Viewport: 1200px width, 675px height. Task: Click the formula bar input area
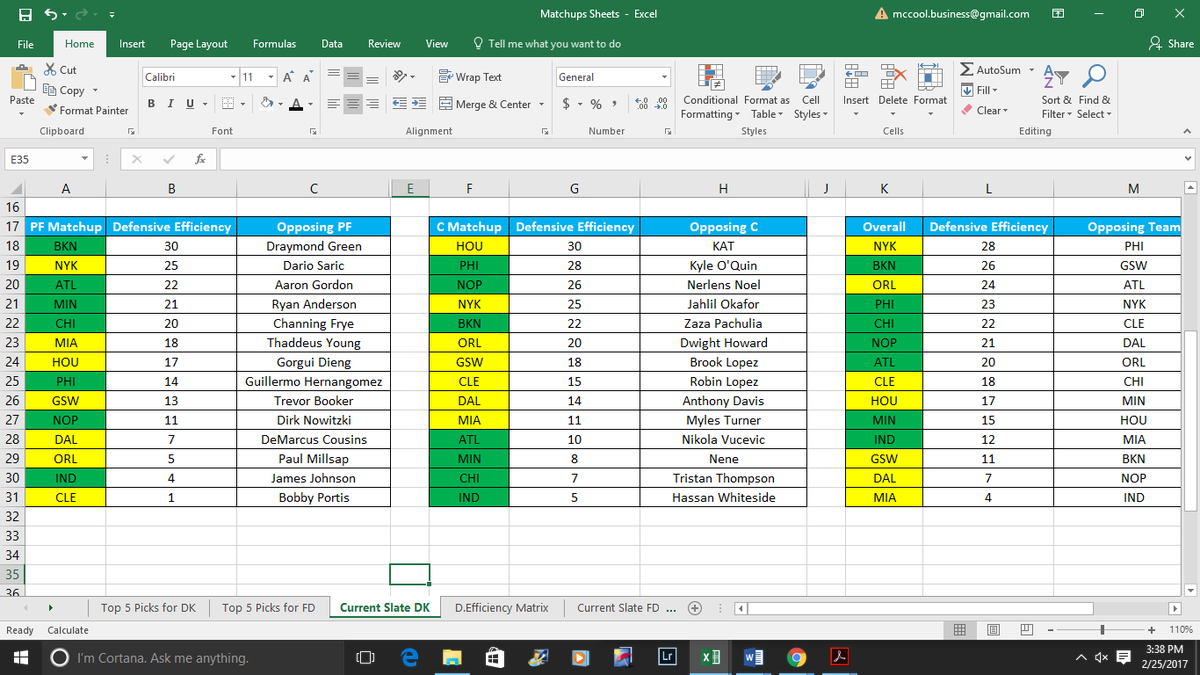700,159
